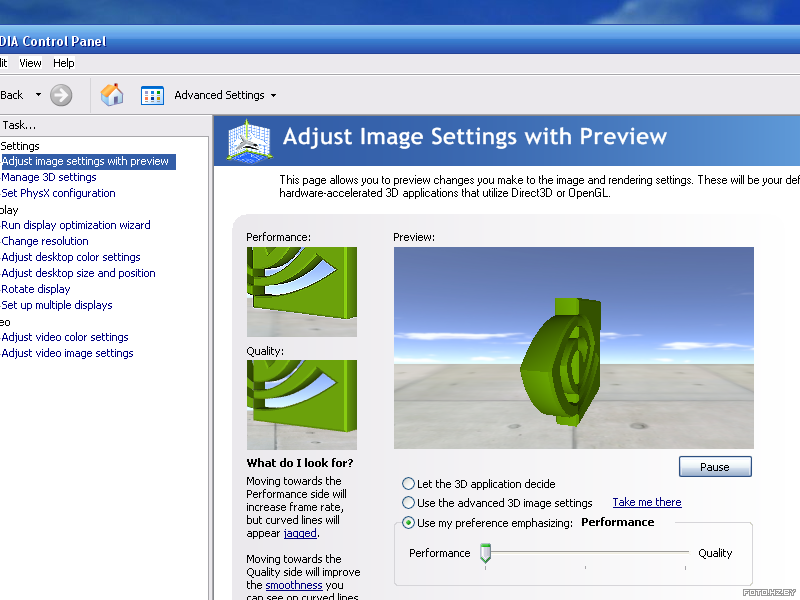Screen dimensions: 800x600
Task: Click the Quality sample thumbnail
Action: 302,405
